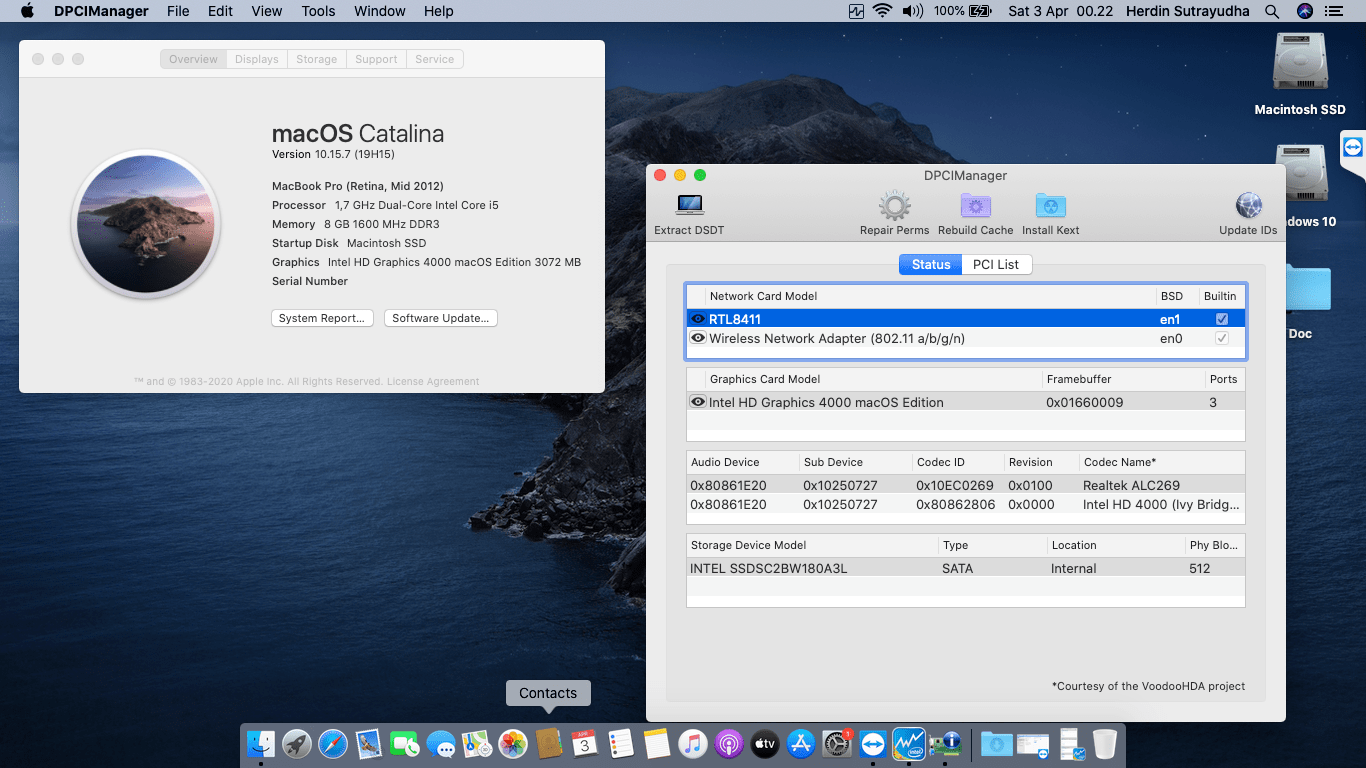Activate Siri from the menu bar
Image resolution: width=1366 pixels, height=768 pixels.
(x=1304, y=11)
